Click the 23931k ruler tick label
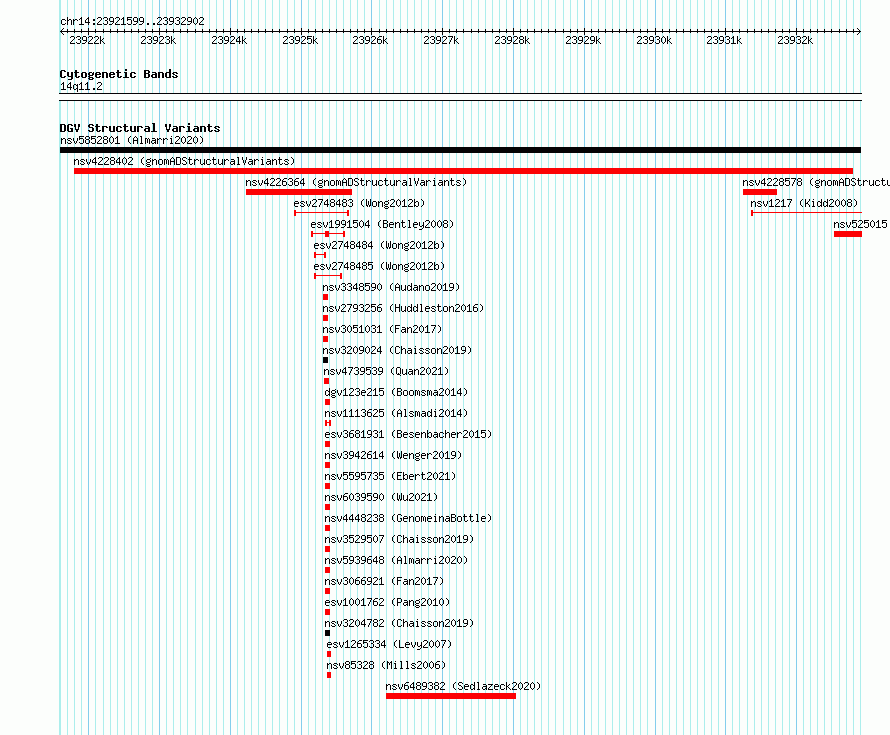 coord(724,40)
